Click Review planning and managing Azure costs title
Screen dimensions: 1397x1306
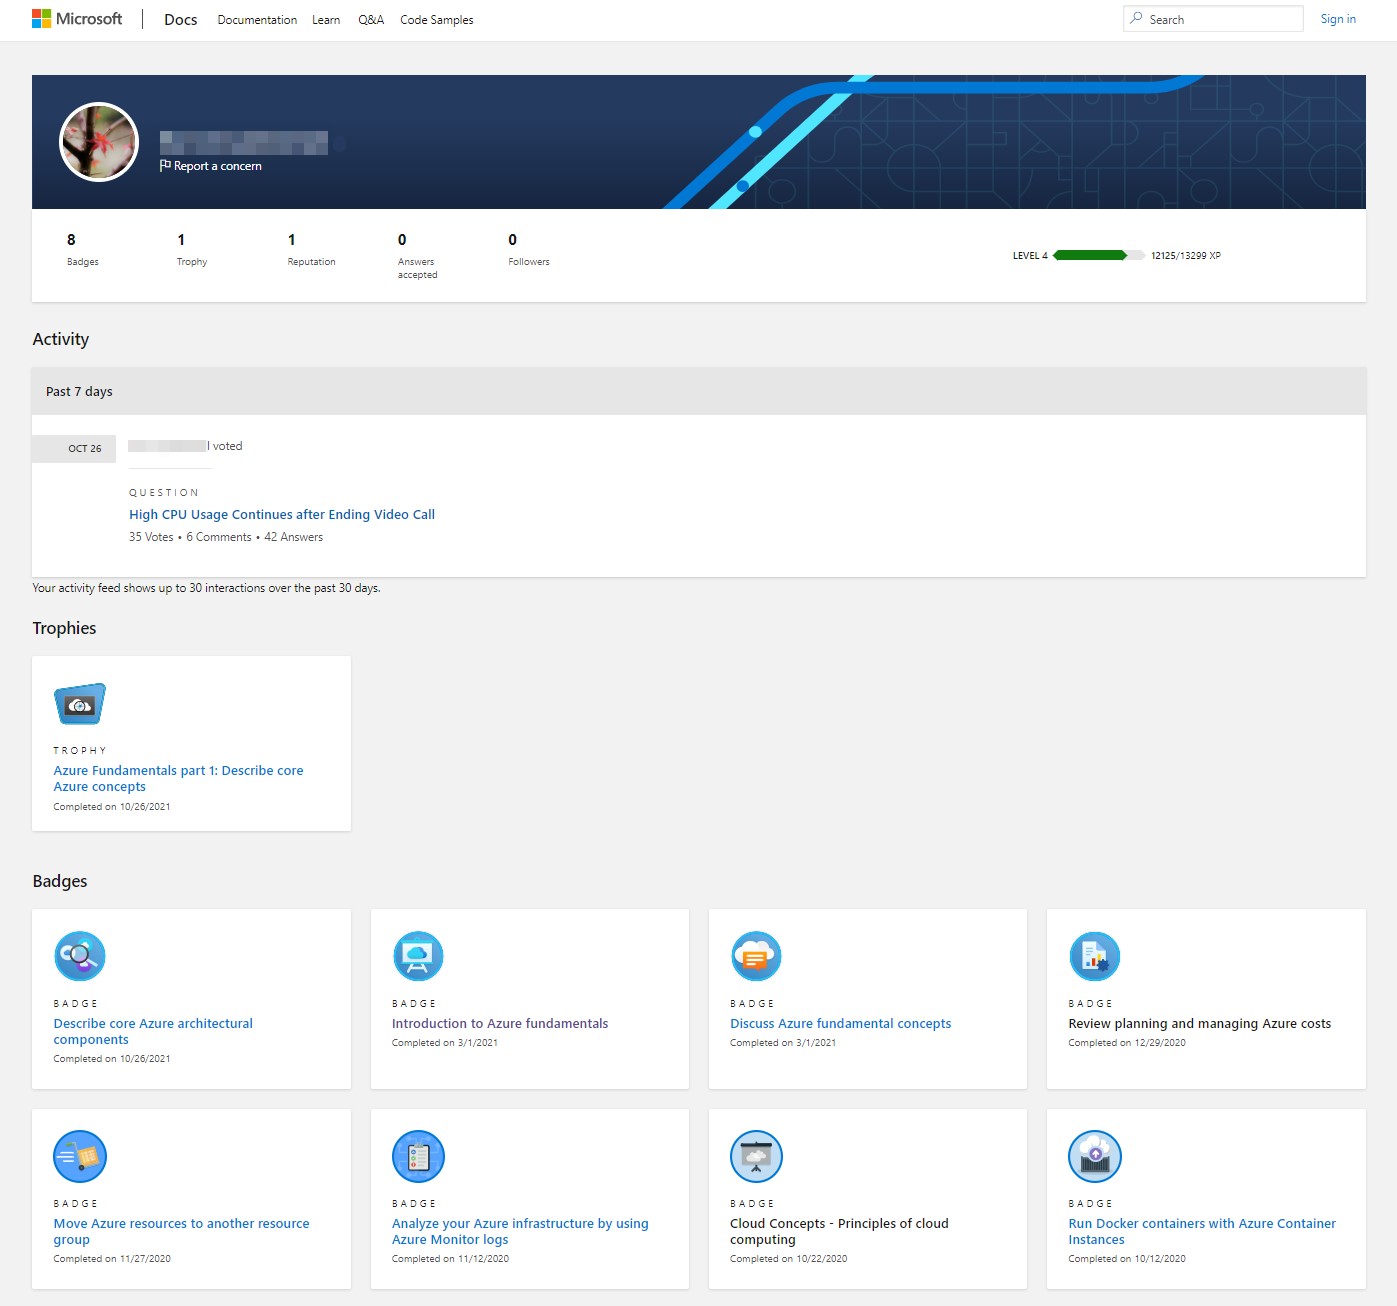(x=1199, y=1023)
